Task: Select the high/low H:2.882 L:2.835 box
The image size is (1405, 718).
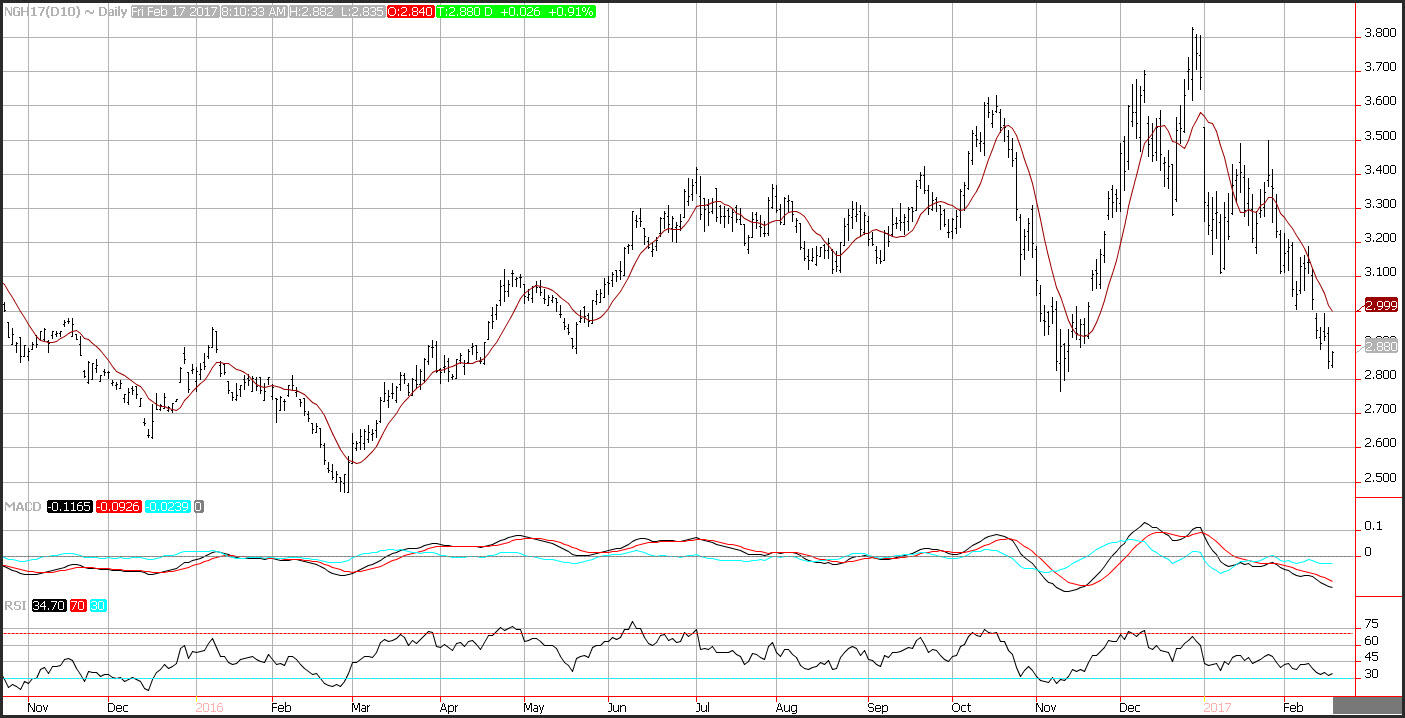Action: point(335,11)
